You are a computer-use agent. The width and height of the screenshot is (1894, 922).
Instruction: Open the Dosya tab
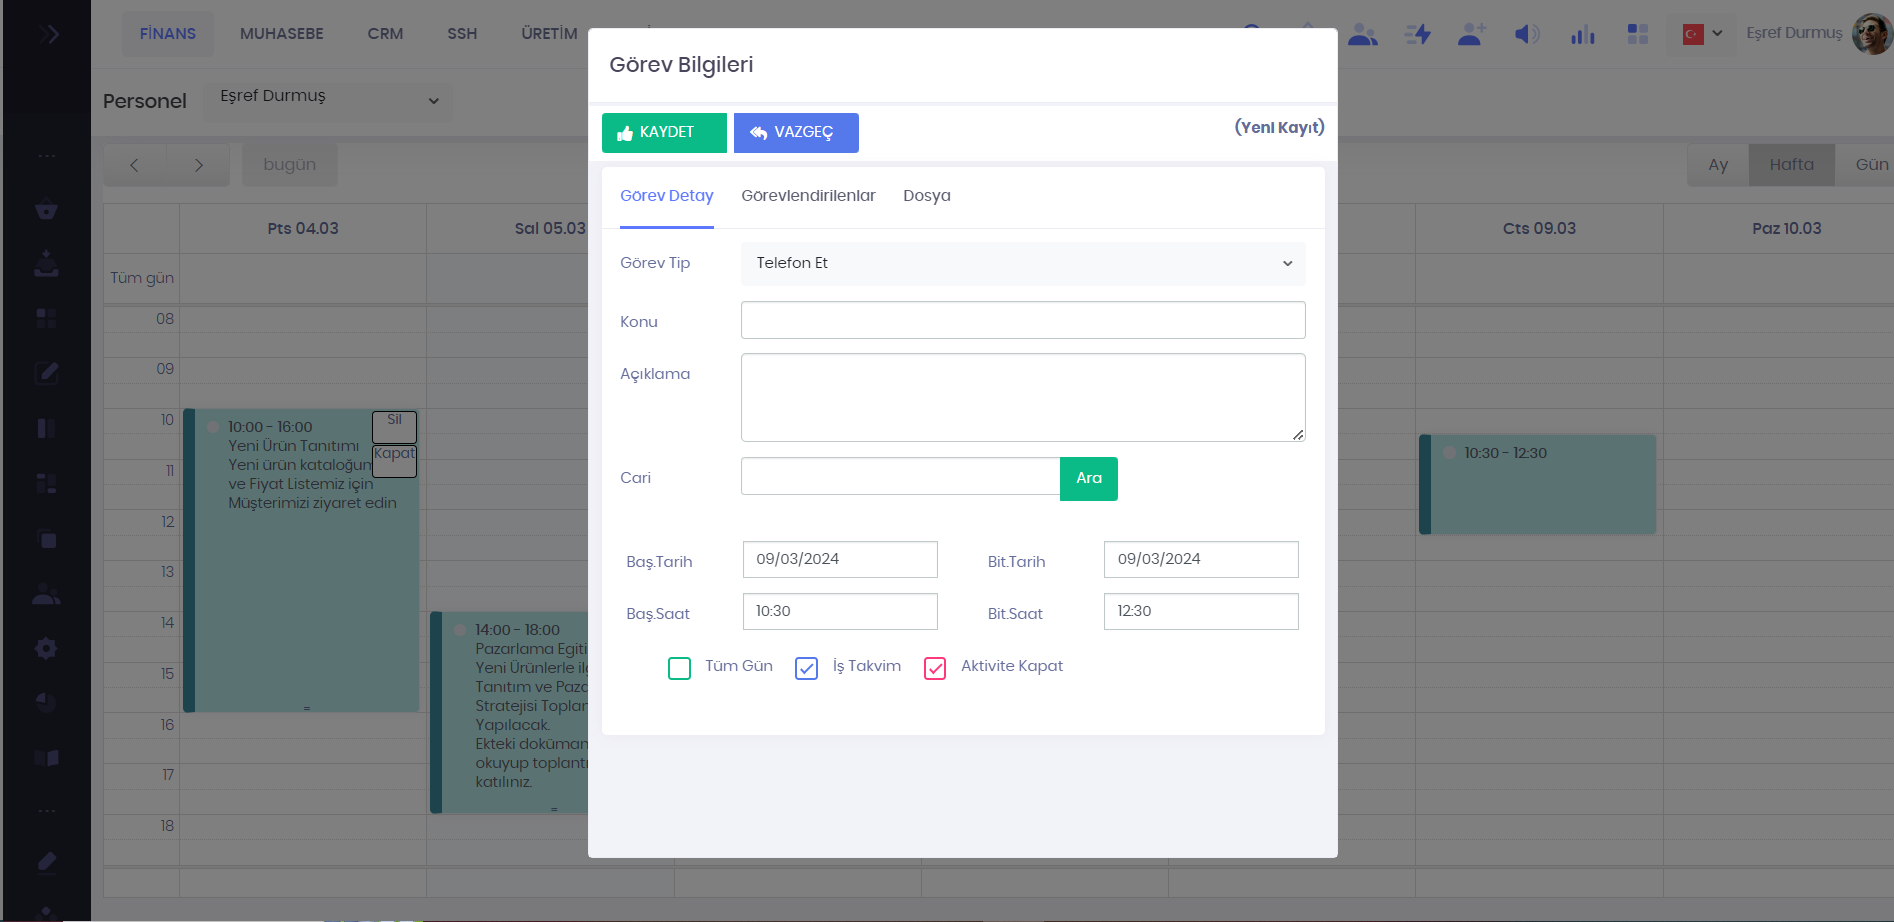tap(926, 196)
